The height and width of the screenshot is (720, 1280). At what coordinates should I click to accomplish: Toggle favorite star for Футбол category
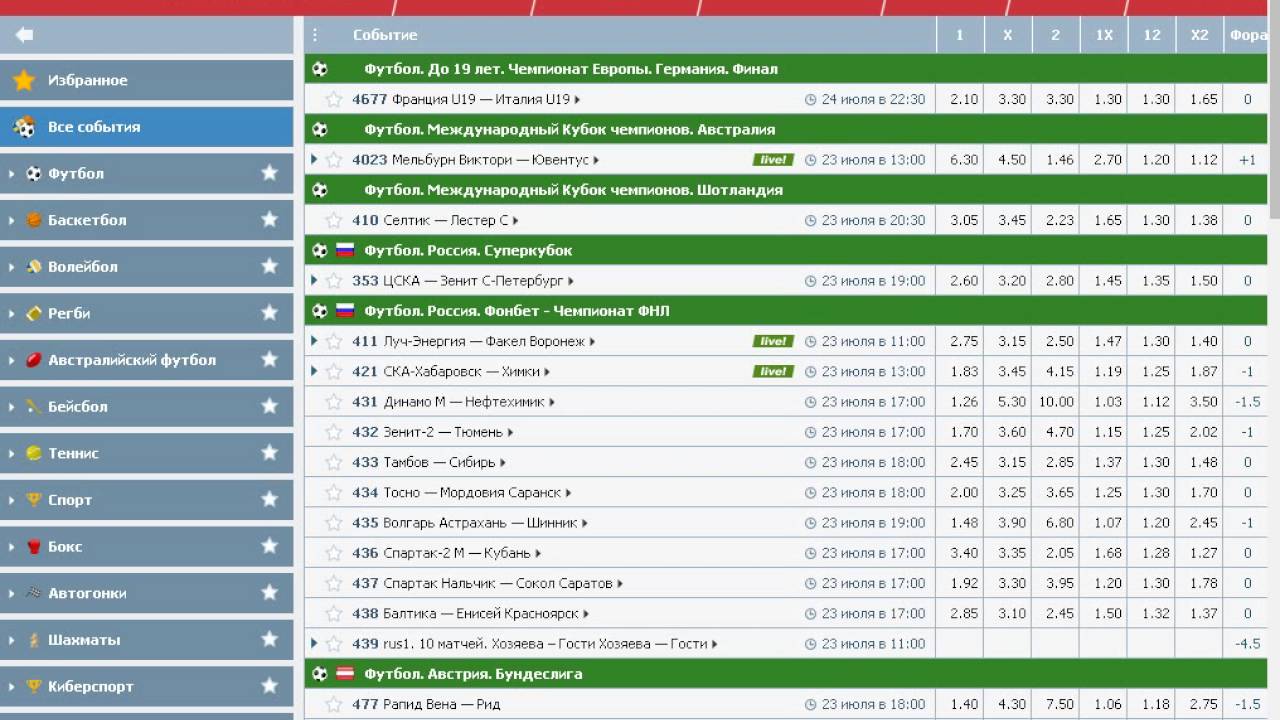[x=269, y=173]
